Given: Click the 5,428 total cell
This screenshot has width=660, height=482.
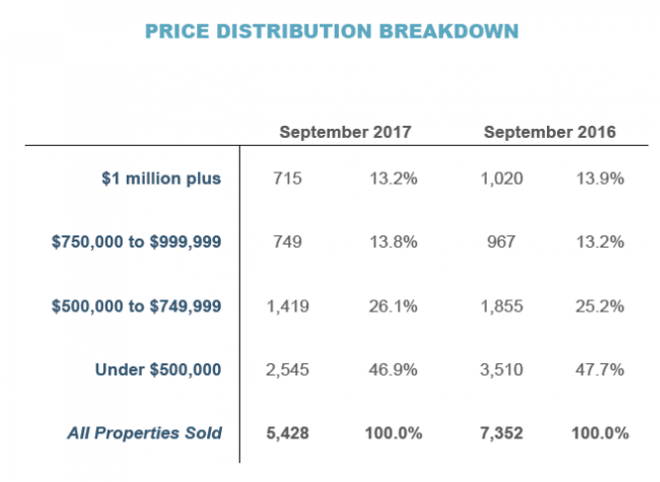Looking at the screenshot, I should 287,433.
